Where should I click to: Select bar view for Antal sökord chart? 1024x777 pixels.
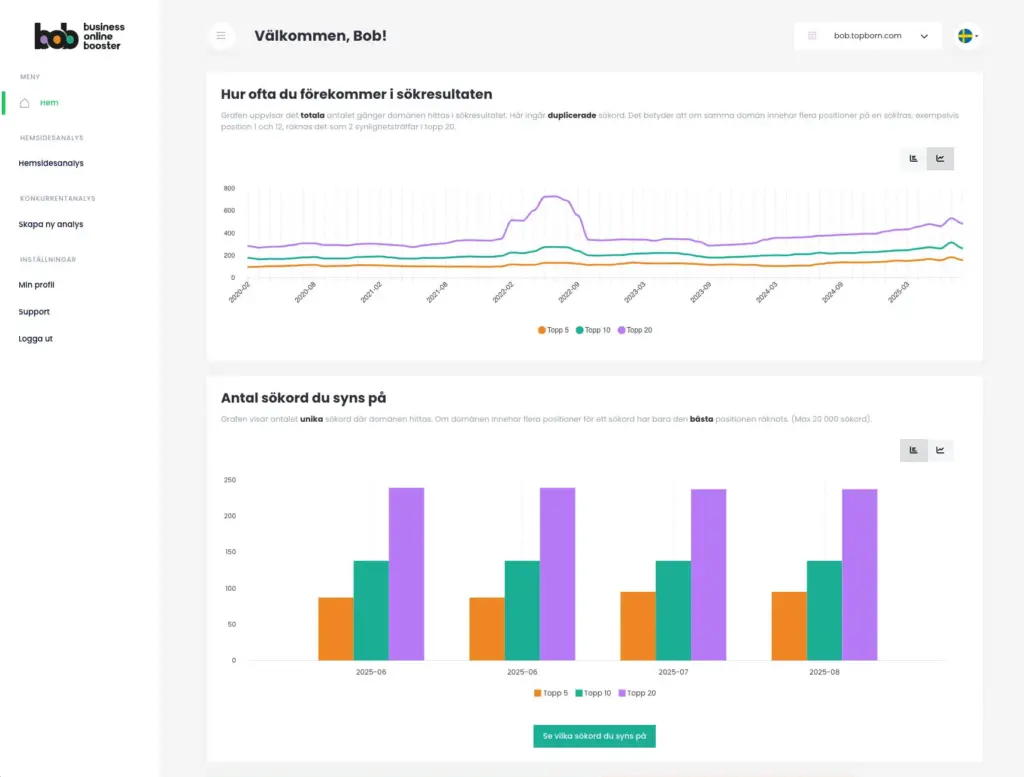pos(913,450)
